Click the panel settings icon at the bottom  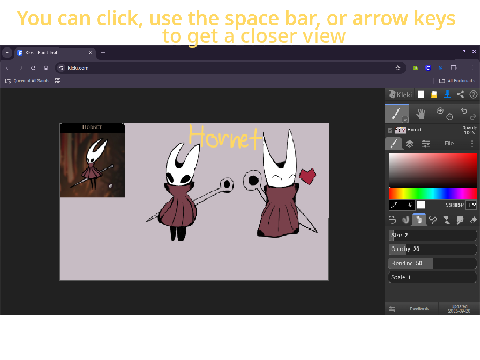pos(392,309)
